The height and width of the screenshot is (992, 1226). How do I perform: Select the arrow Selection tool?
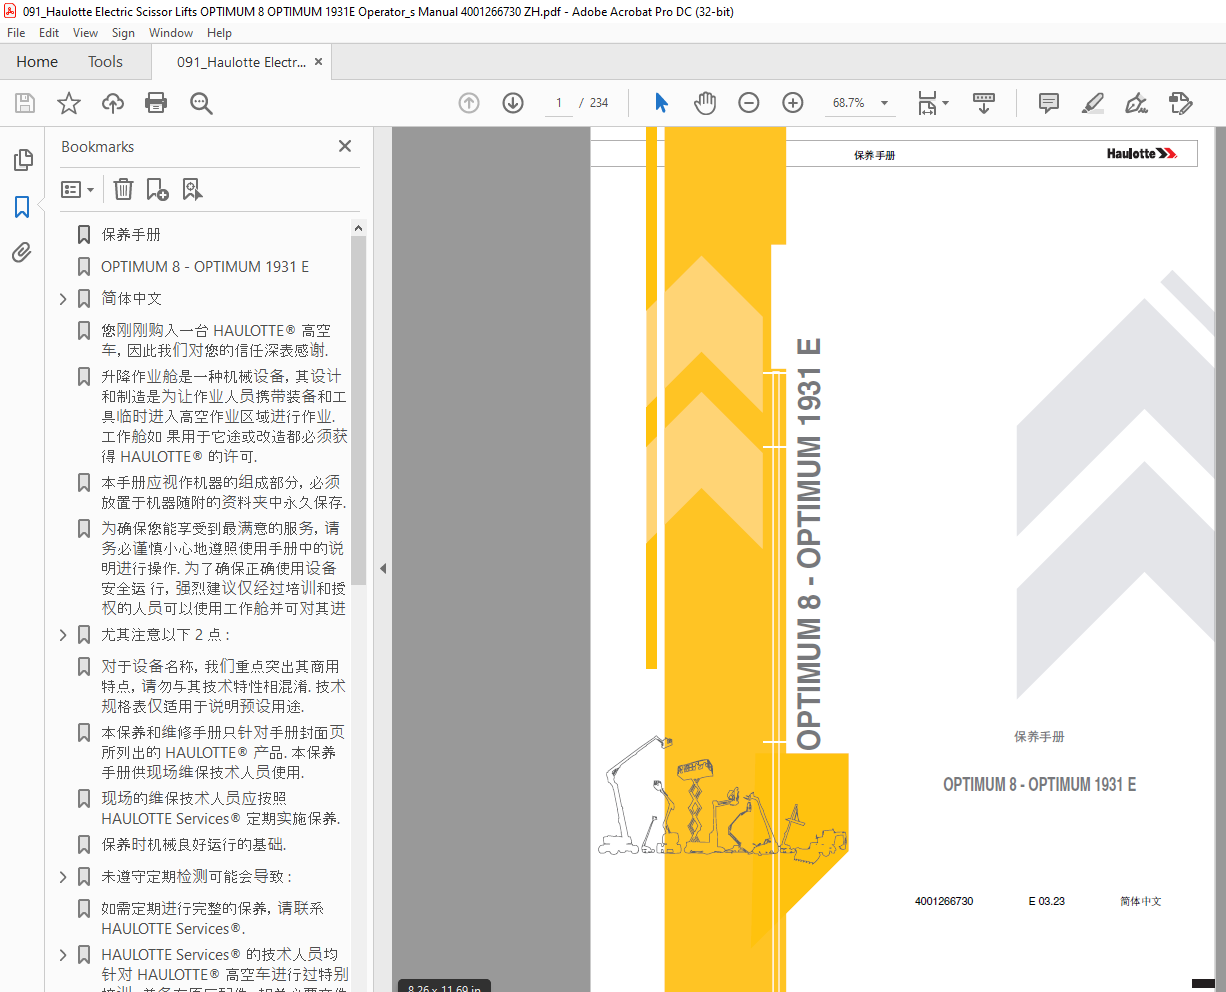coord(661,103)
